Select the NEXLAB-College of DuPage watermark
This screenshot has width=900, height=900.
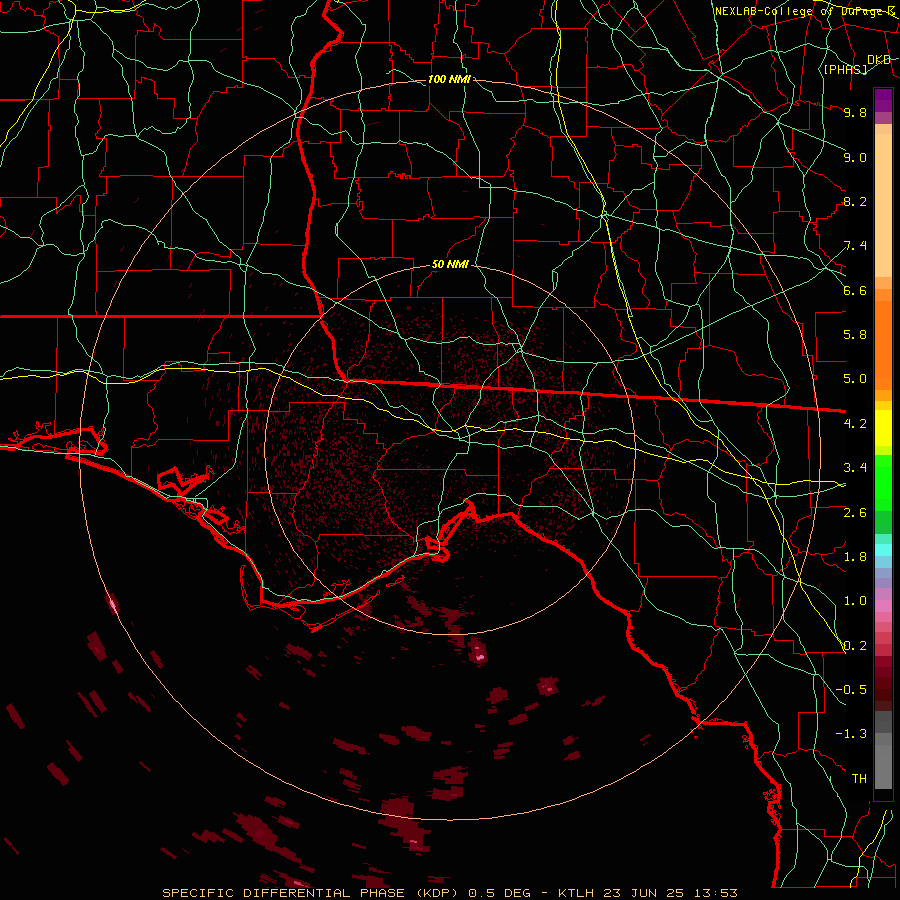pos(805,11)
